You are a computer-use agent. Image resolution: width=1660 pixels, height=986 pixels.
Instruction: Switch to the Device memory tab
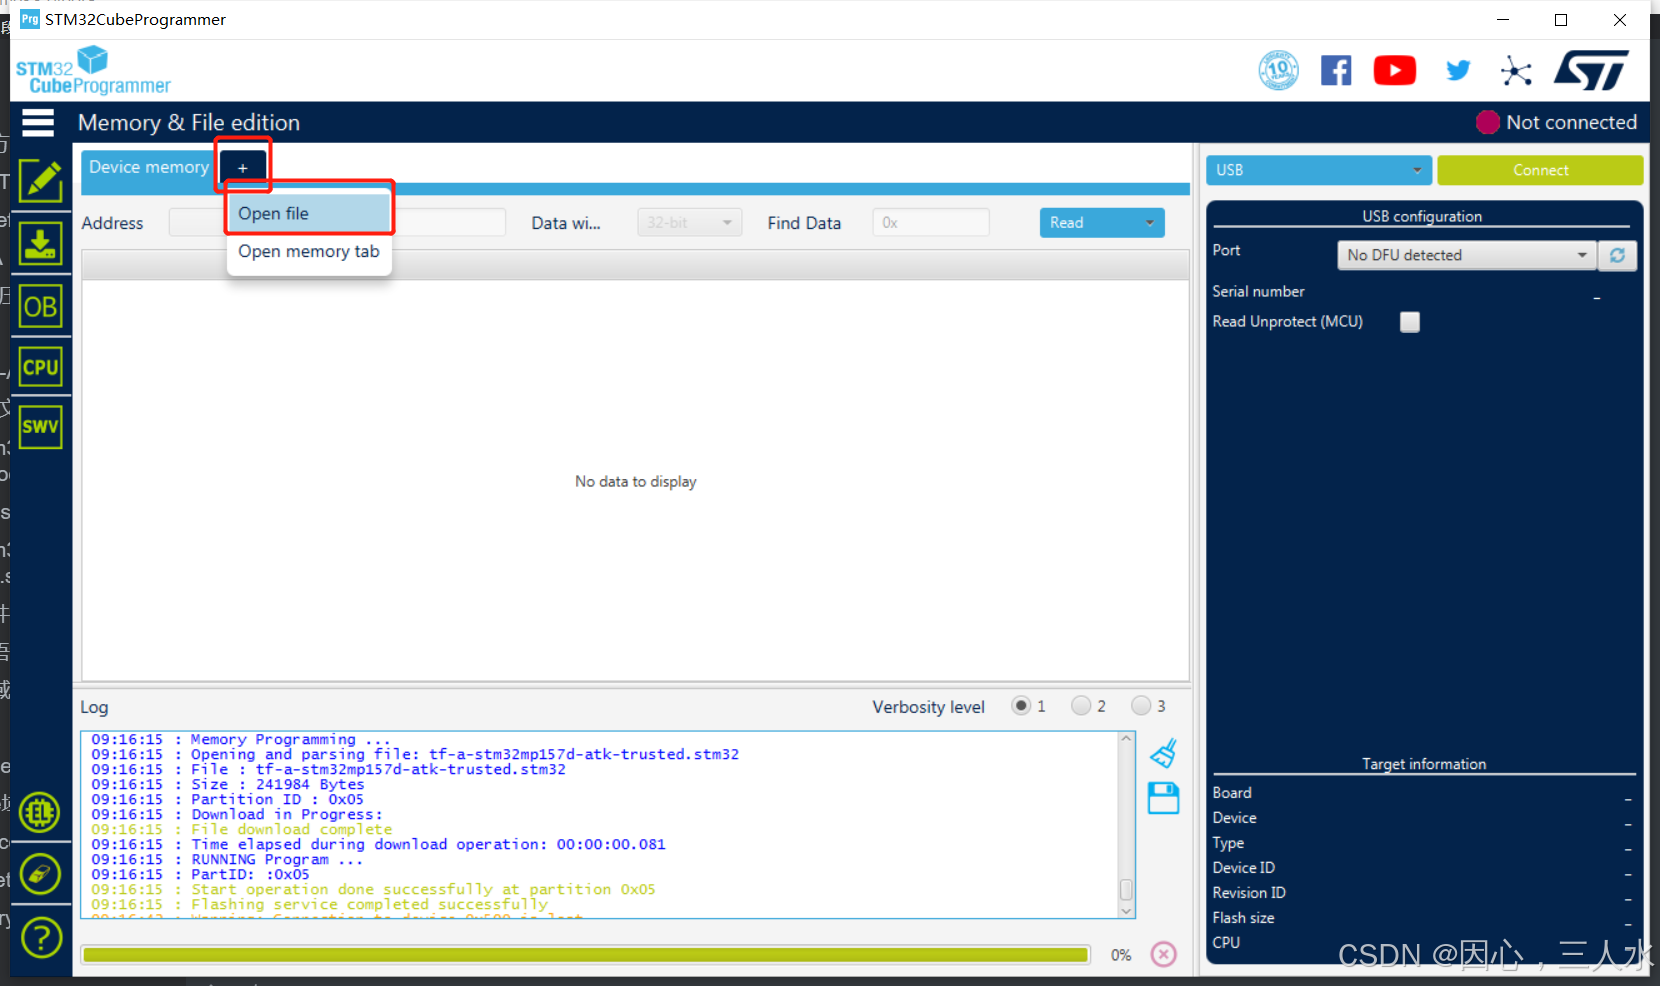[149, 167]
